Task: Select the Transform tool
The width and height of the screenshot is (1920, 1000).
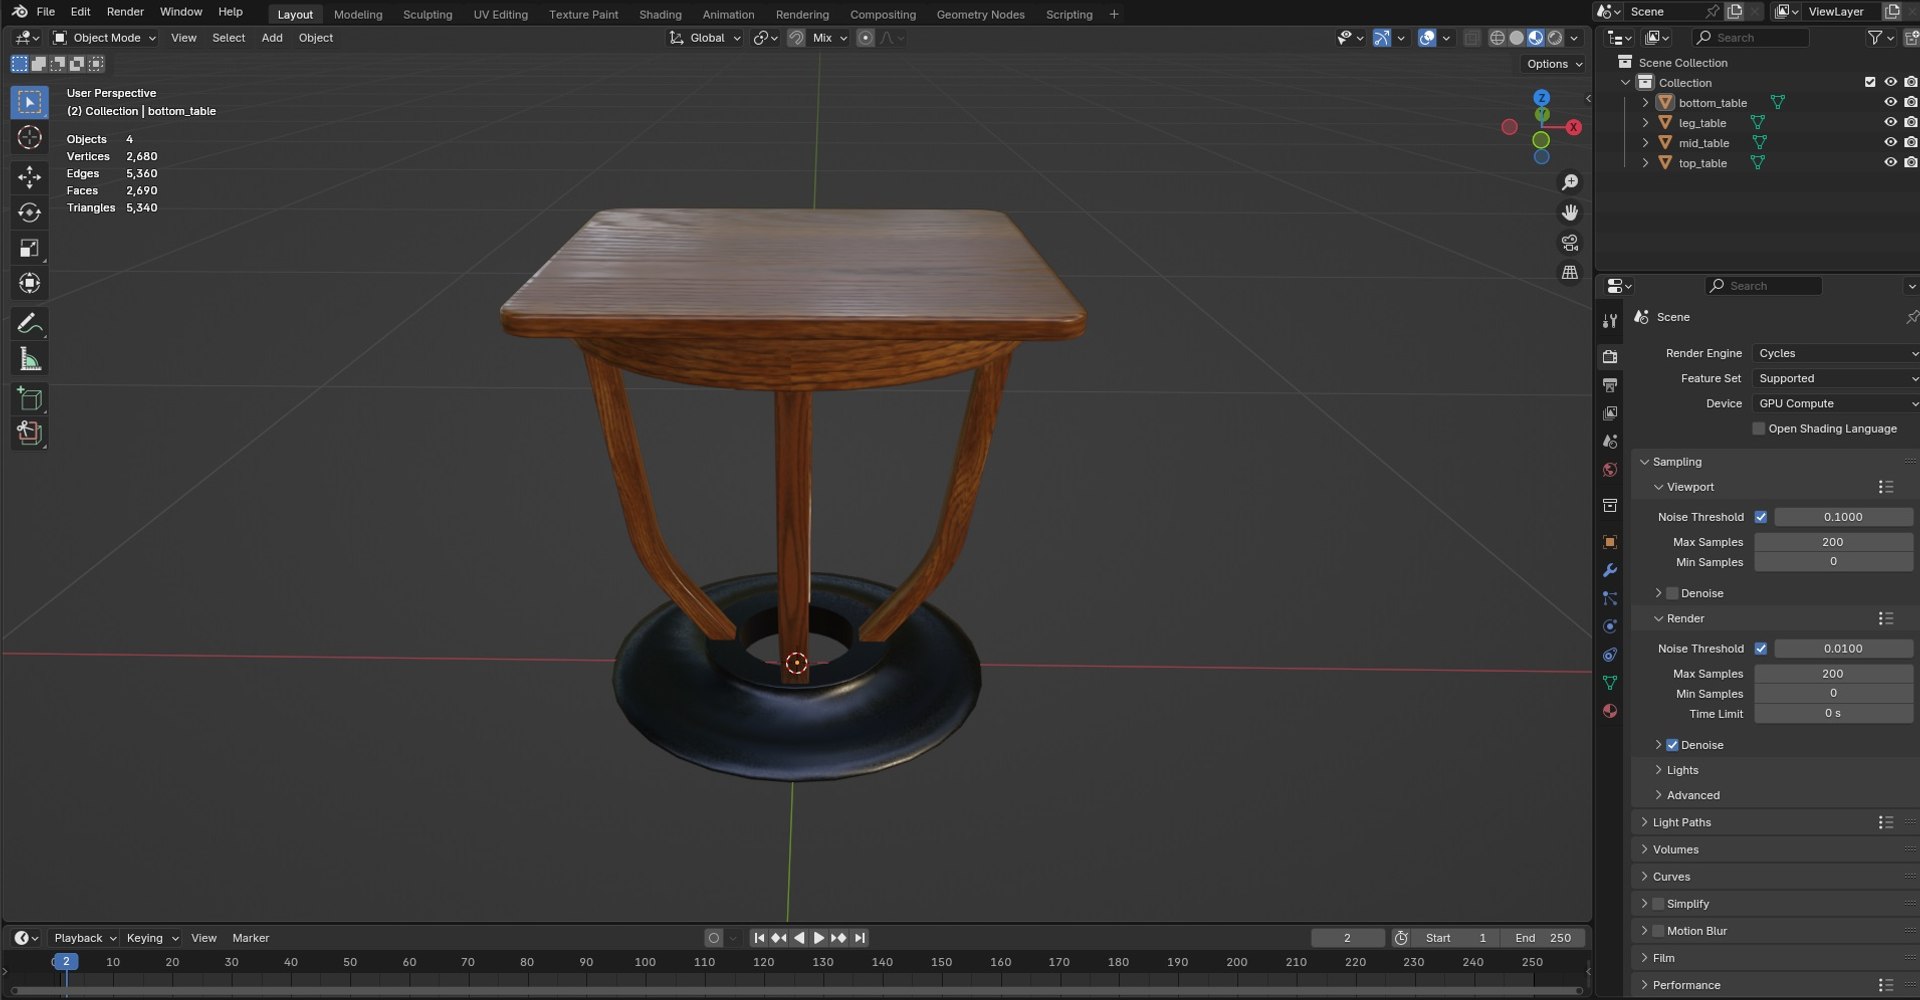Action: click(29, 283)
